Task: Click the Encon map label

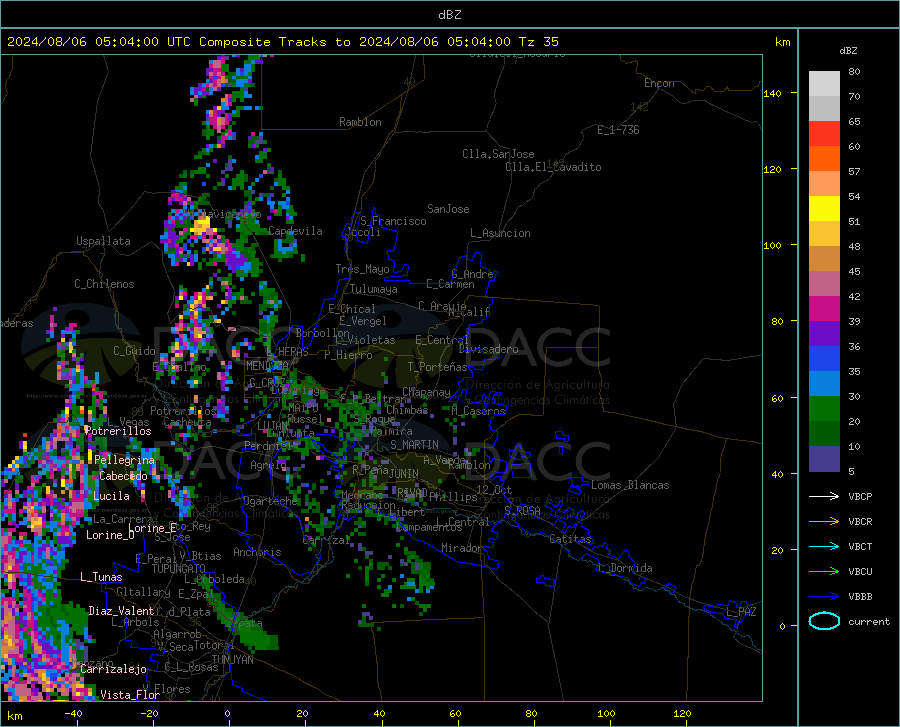Action: tap(659, 83)
